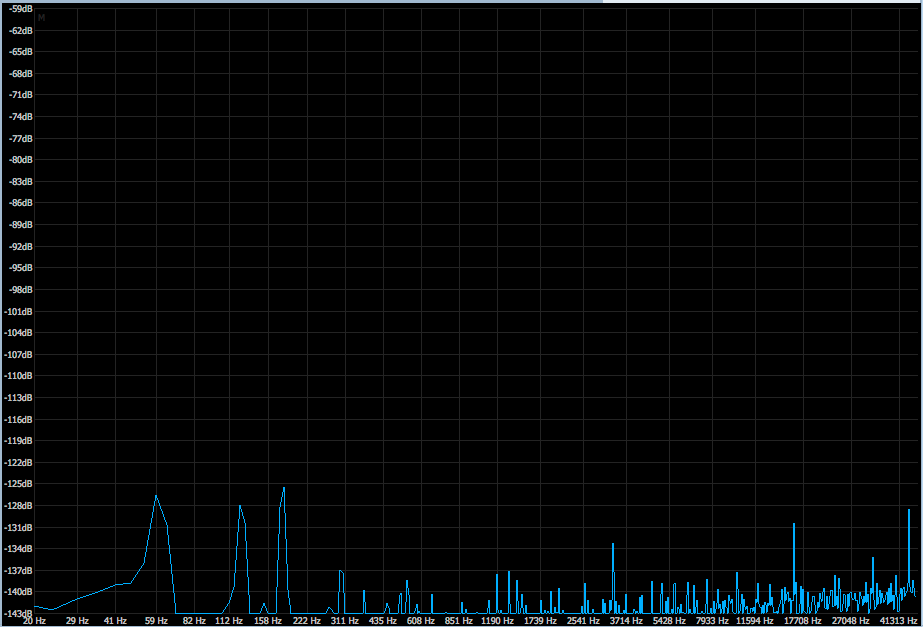Click the -80dB level label
The width and height of the screenshot is (923, 627).
[21, 160]
